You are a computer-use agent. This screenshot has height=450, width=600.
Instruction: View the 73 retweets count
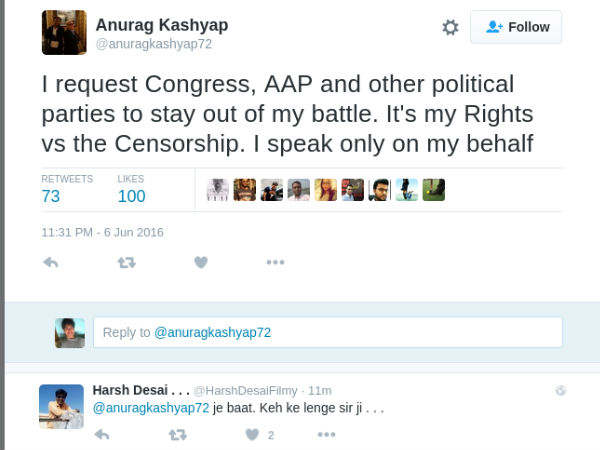[51, 196]
